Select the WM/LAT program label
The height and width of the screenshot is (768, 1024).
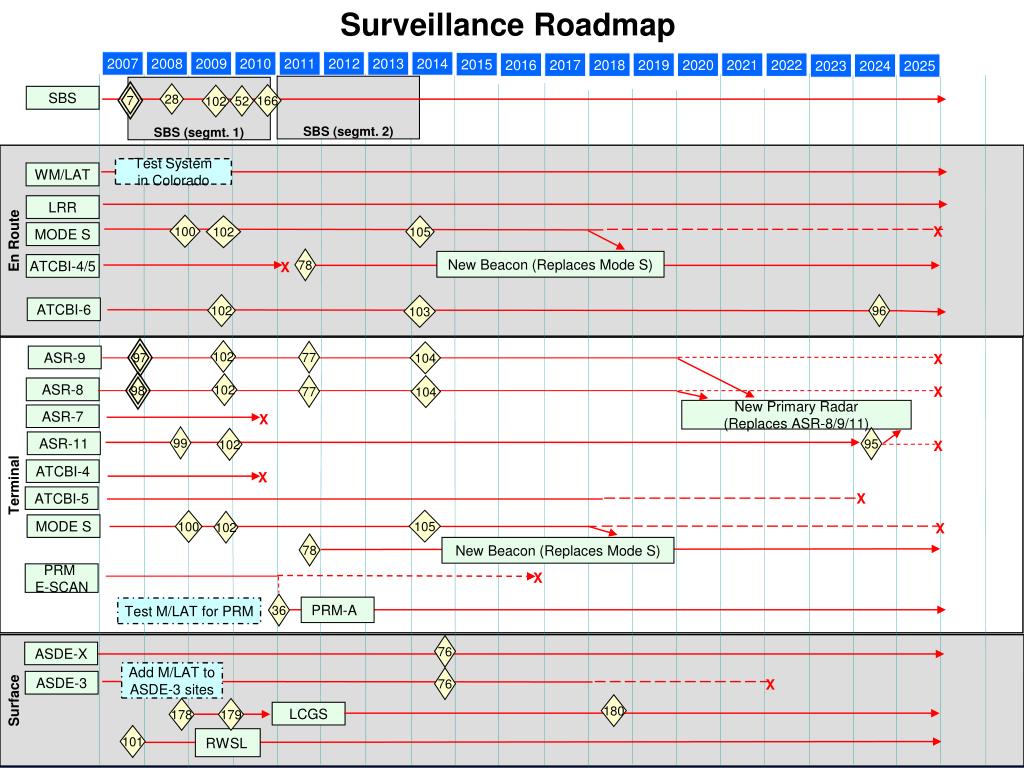coord(63,174)
